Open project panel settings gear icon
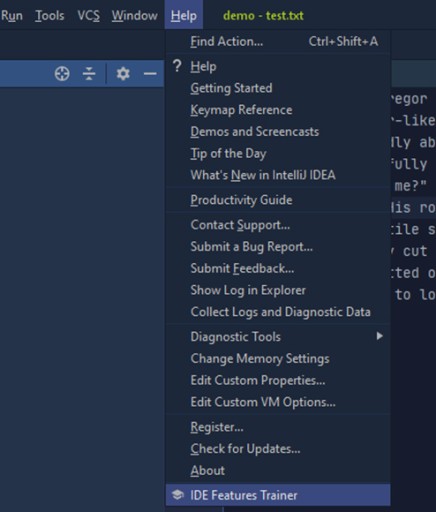Screen dimensions: 436x512 point(123,74)
